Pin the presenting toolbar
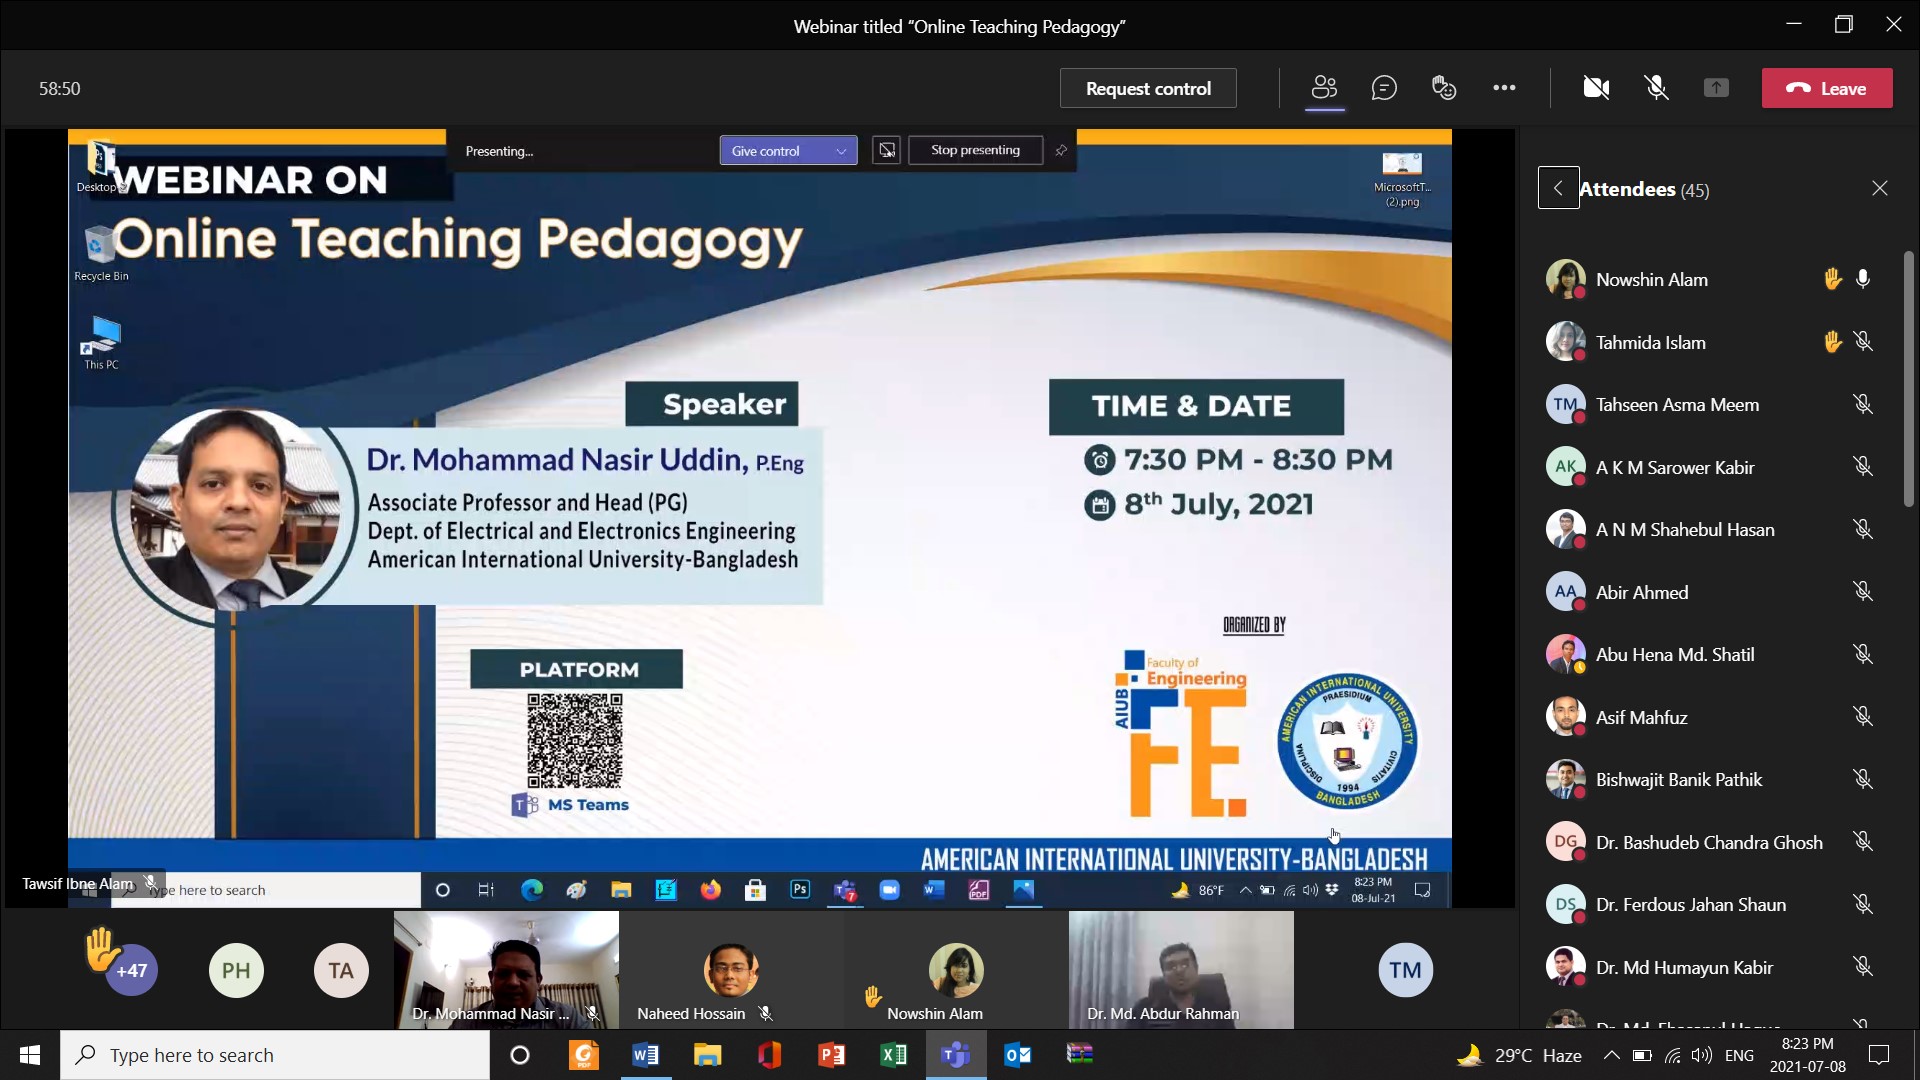The image size is (1920, 1080). (x=1061, y=151)
